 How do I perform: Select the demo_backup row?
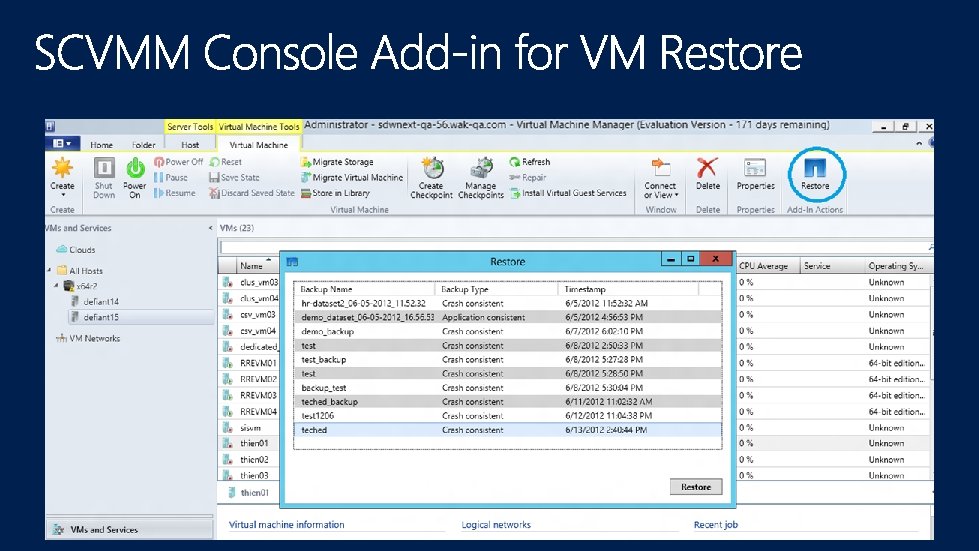(x=508, y=331)
